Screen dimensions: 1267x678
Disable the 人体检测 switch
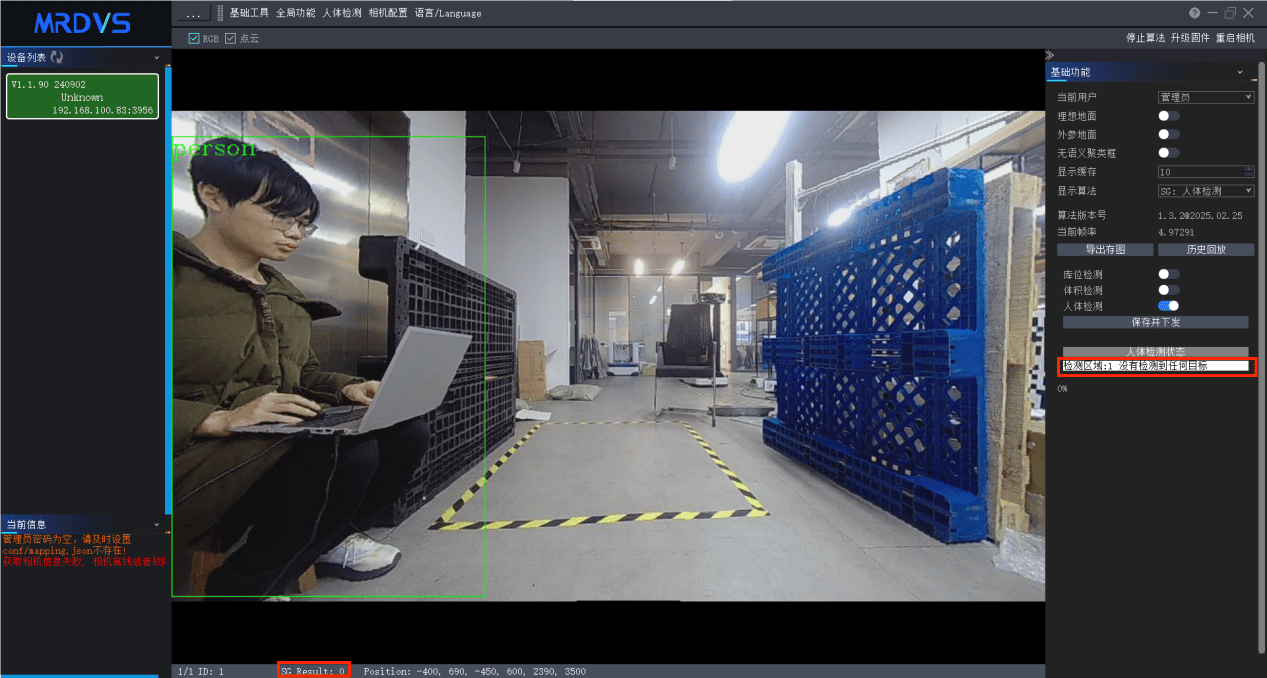[x=1168, y=306]
